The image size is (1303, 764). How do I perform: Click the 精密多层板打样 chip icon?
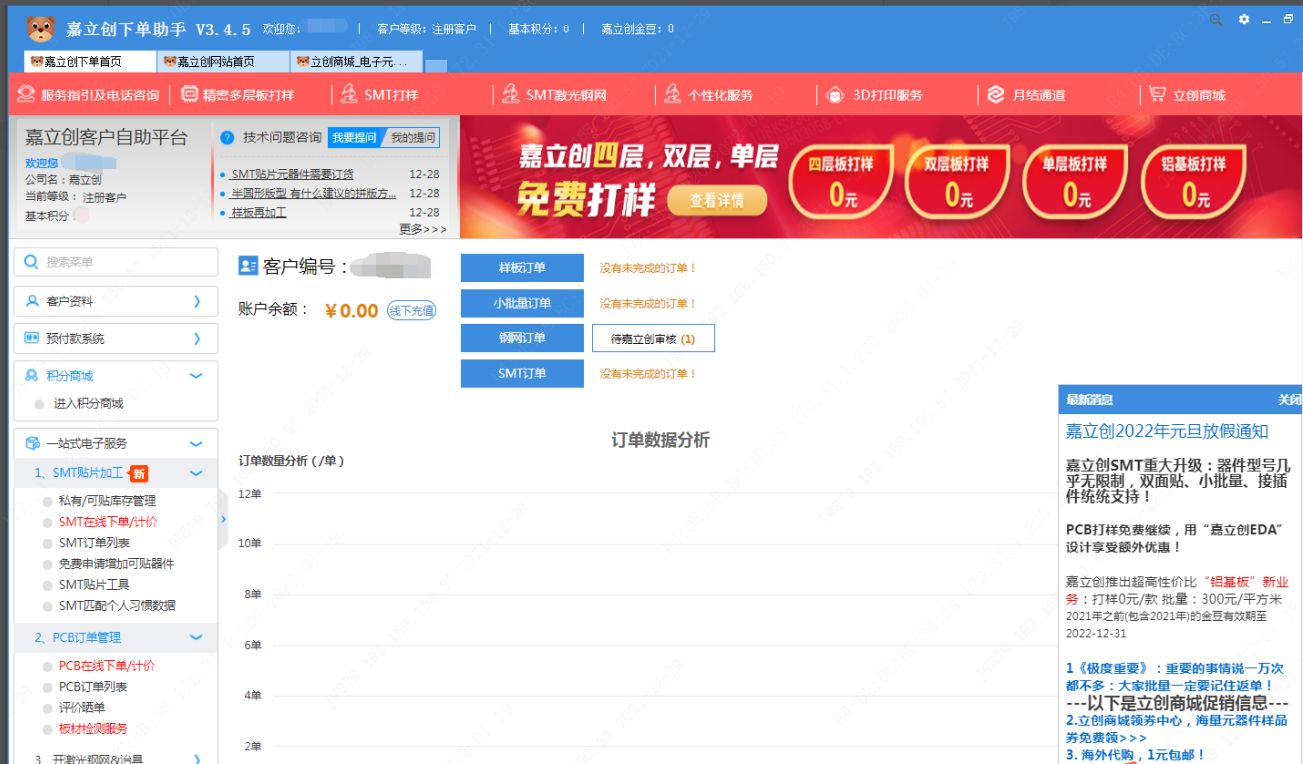pos(189,95)
